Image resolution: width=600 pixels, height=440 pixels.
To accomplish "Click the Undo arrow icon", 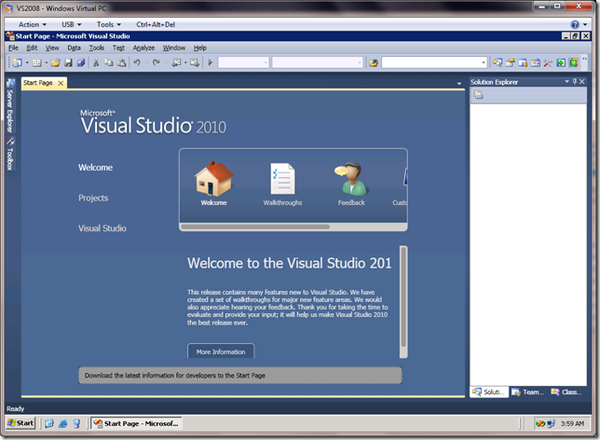I will 137,62.
